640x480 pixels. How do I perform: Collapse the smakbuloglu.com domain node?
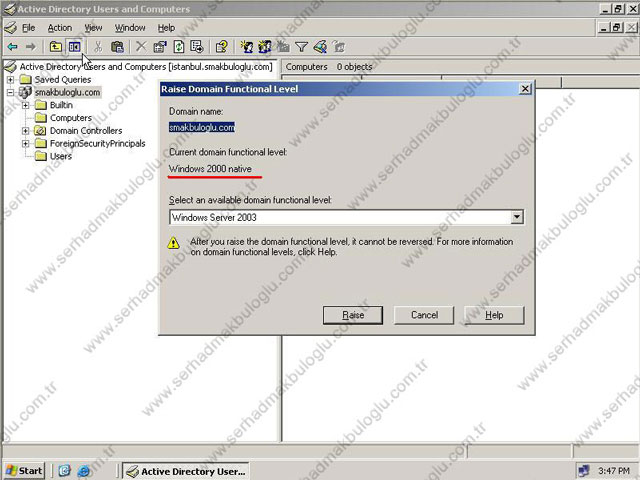click(10, 92)
